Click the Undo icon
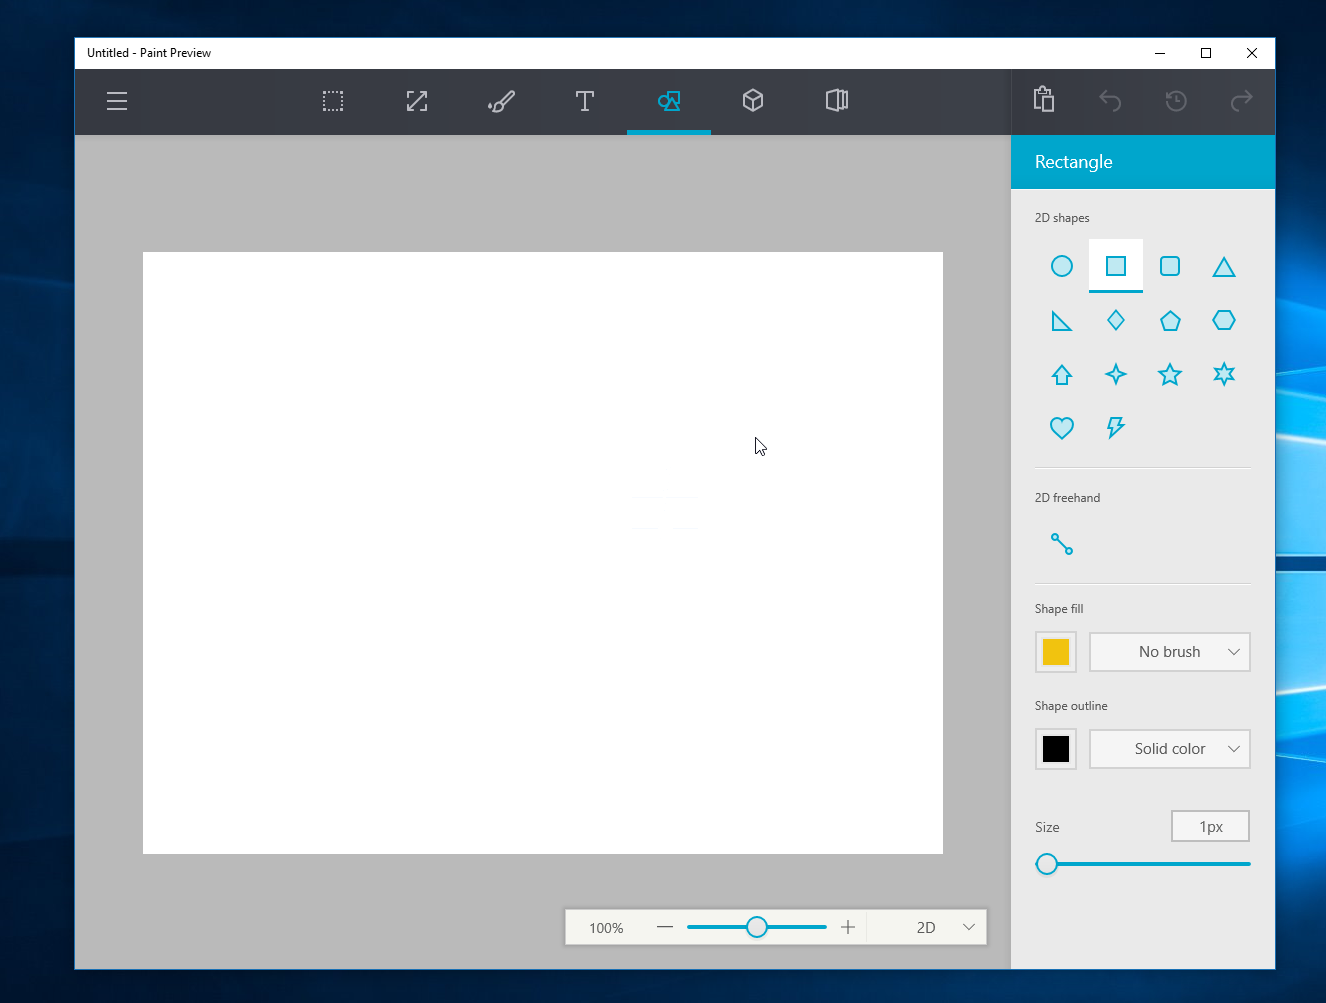Image resolution: width=1326 pixels, height=1003 pixels. pos(1110,101)
